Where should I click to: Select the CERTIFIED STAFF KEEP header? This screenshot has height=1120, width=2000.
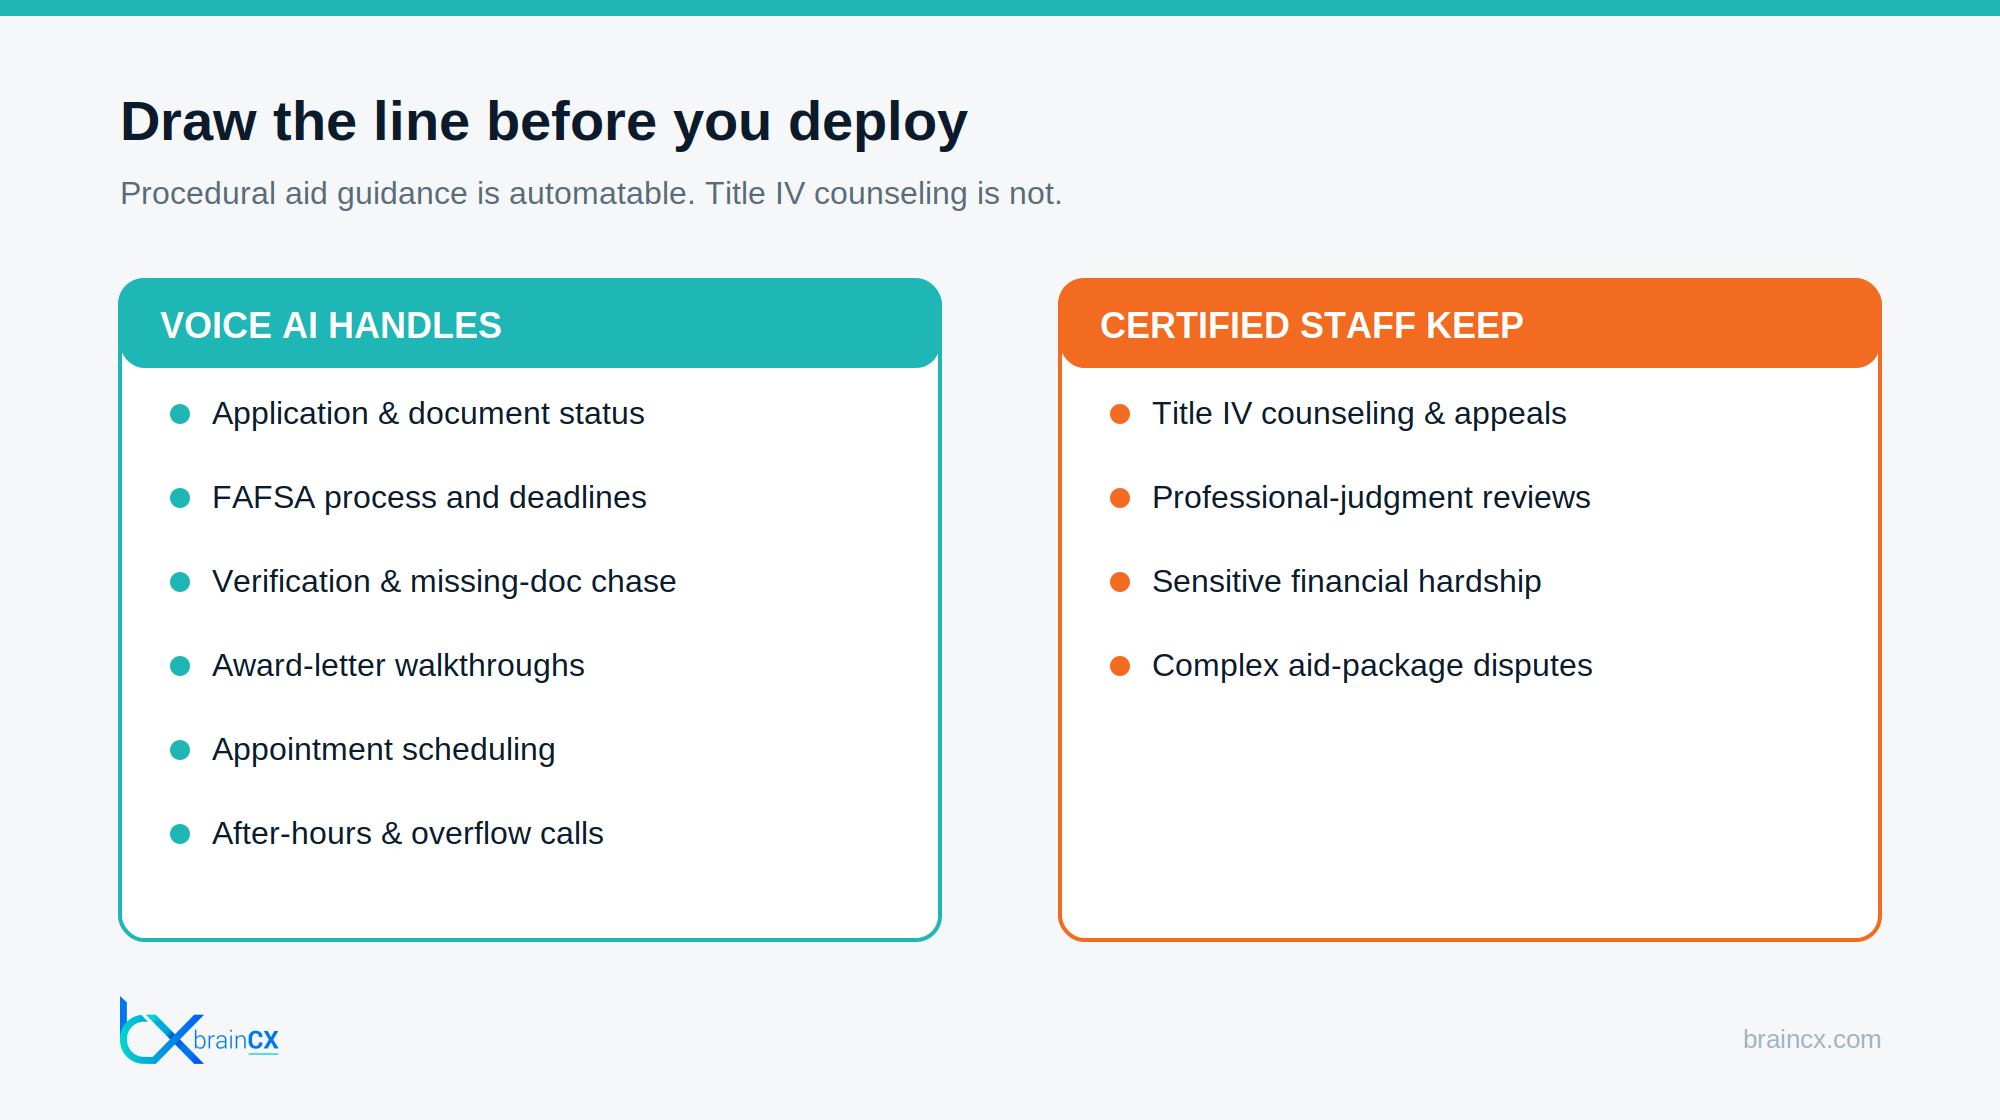(x=1470, y=324)
